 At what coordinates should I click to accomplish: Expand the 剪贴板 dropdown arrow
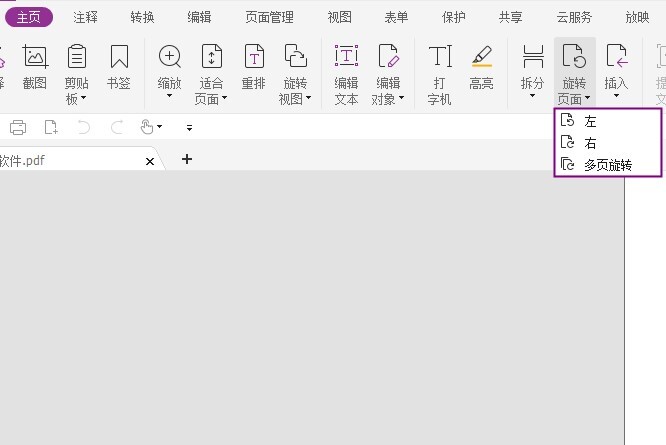coord(84,98)
